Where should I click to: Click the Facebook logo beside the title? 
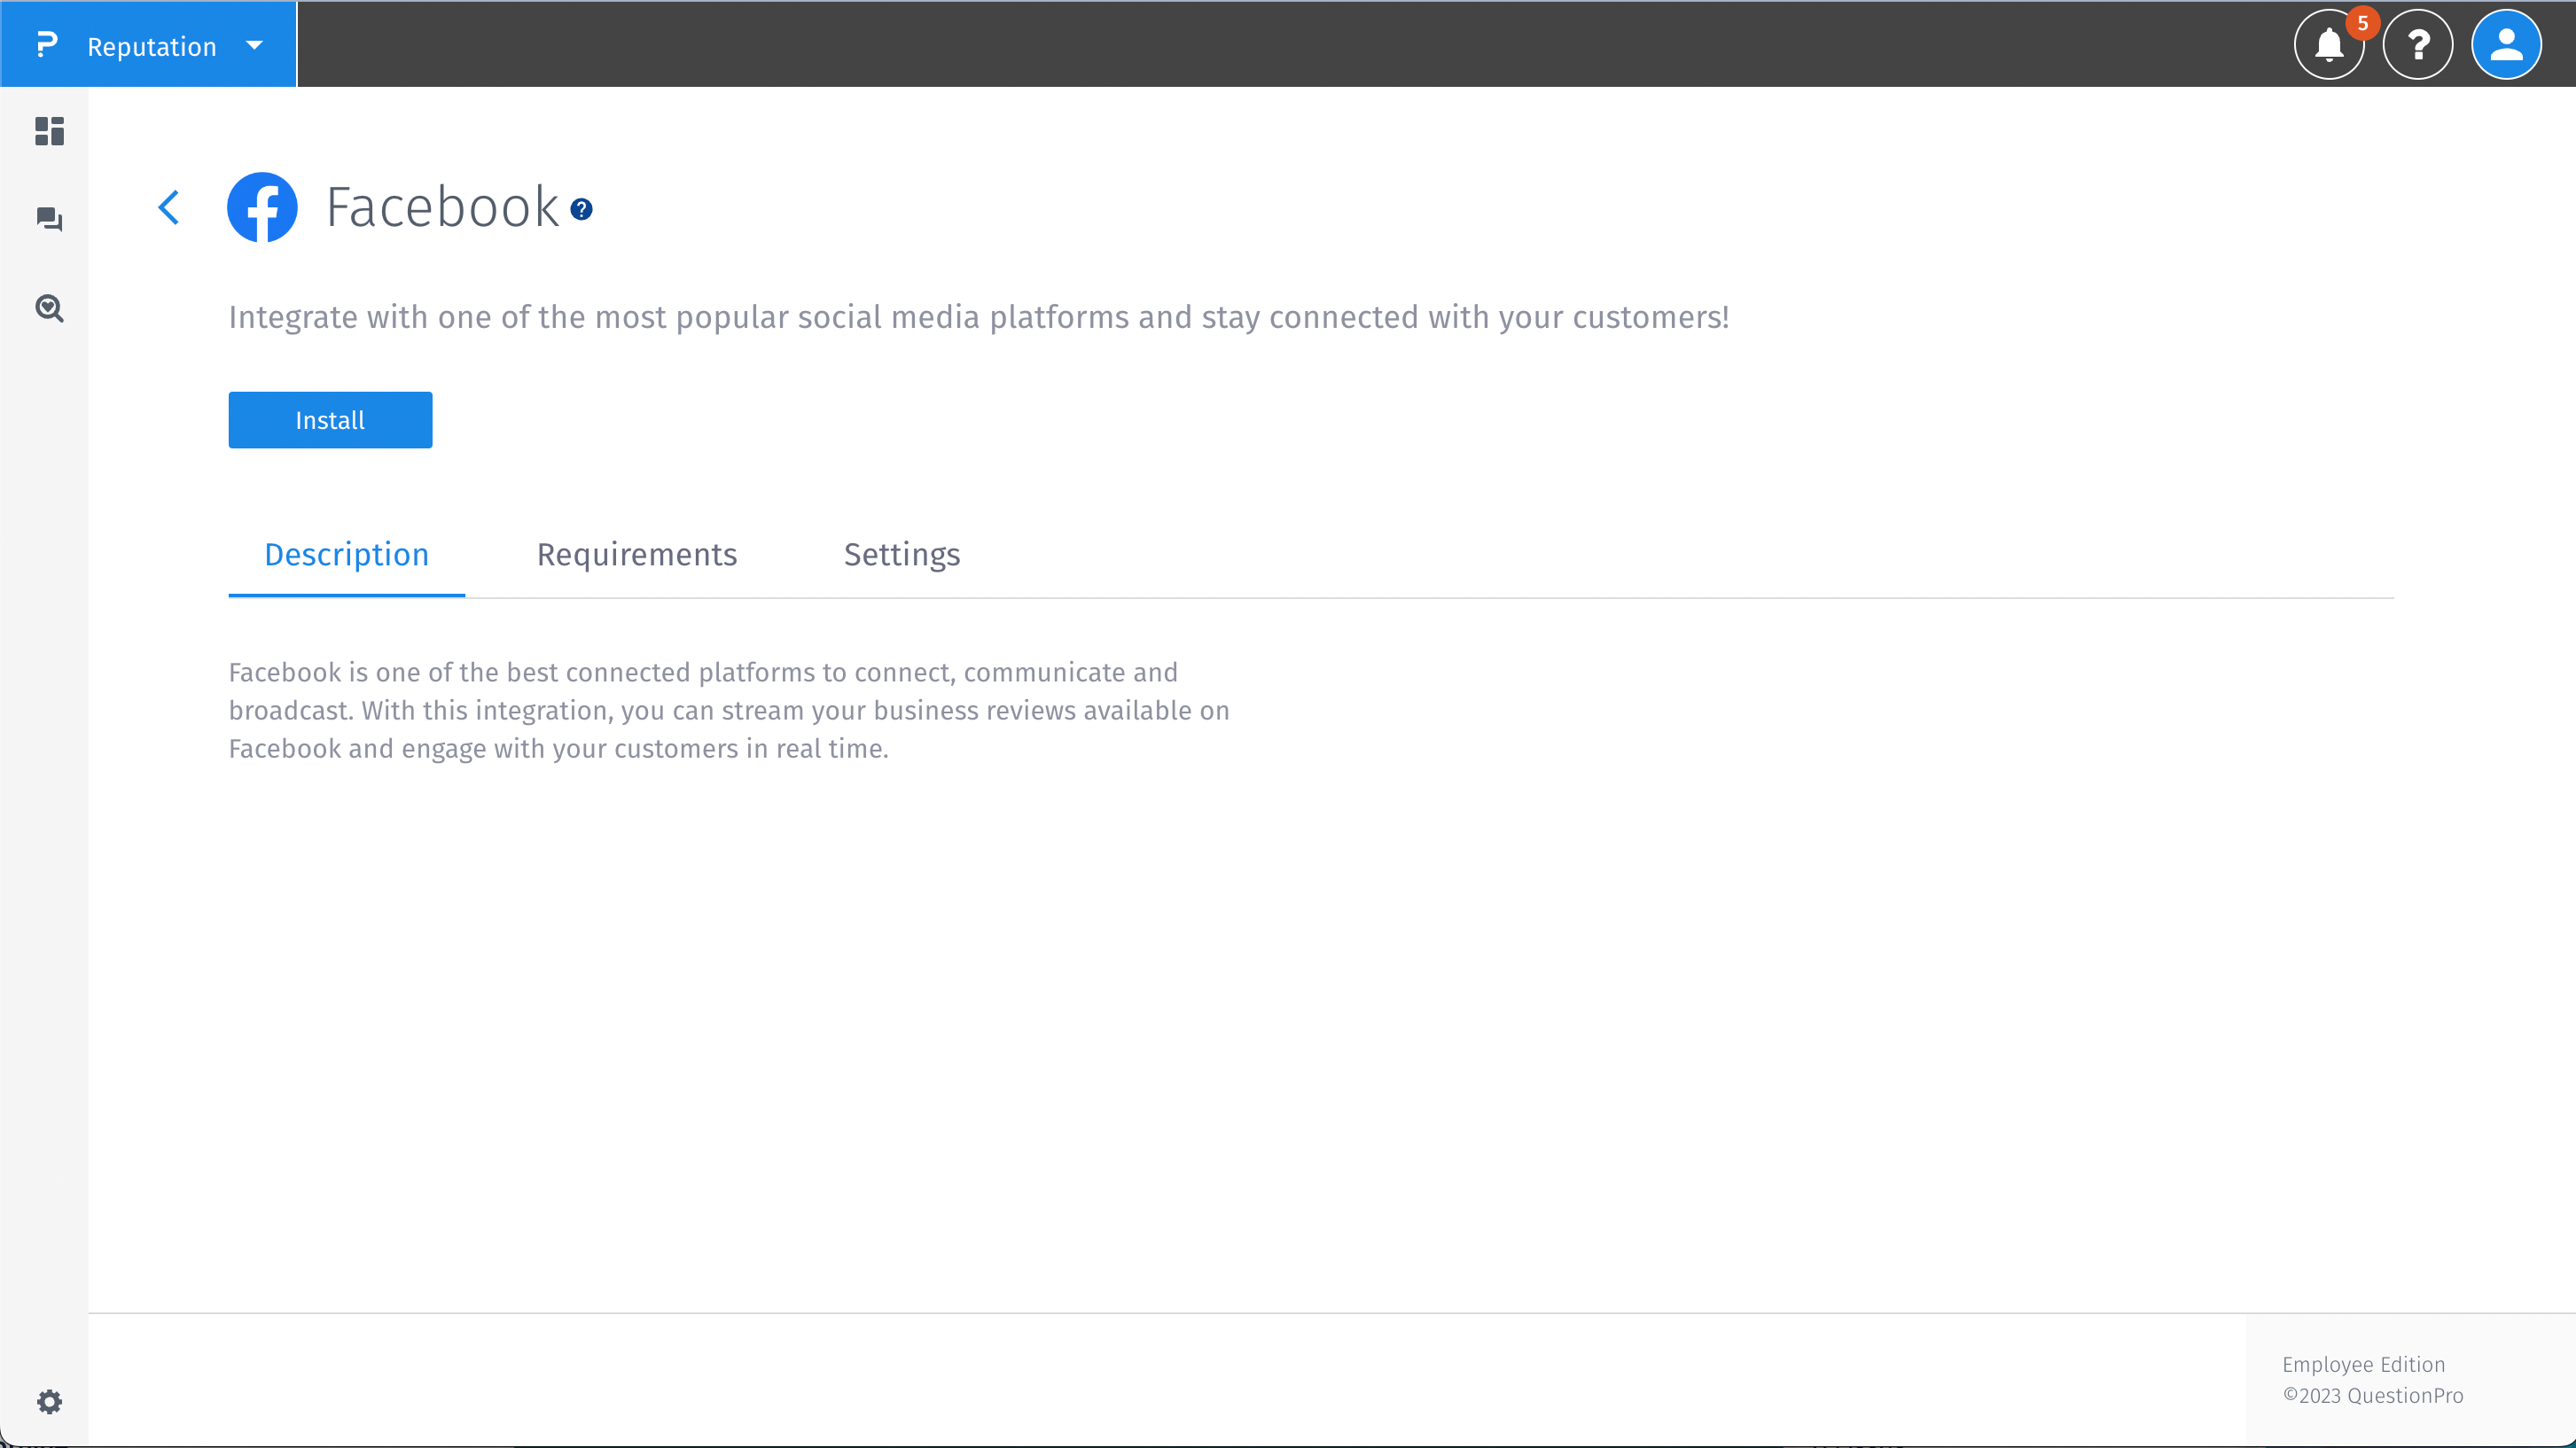coord(262,207)
